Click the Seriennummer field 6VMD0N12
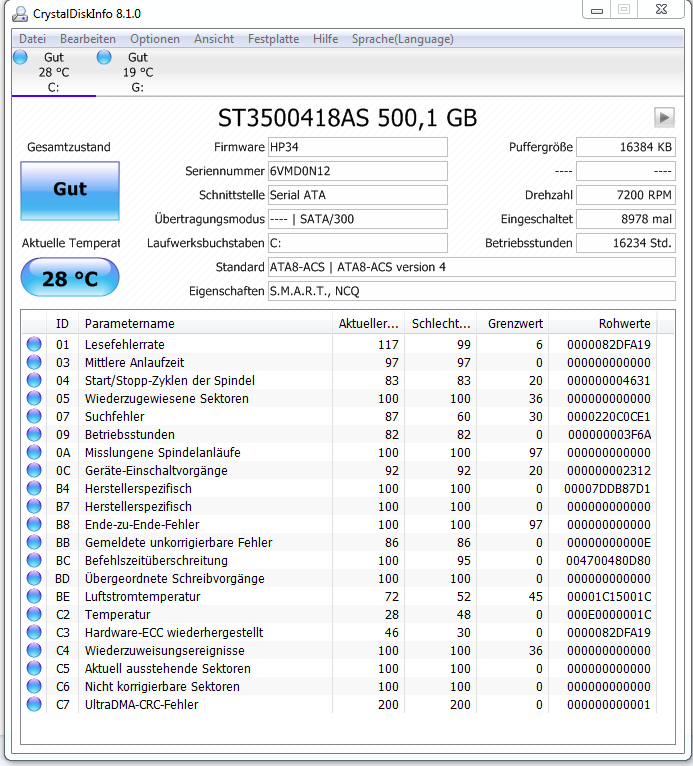The height and width of the screenshot is (766, 693). point(357,171)
